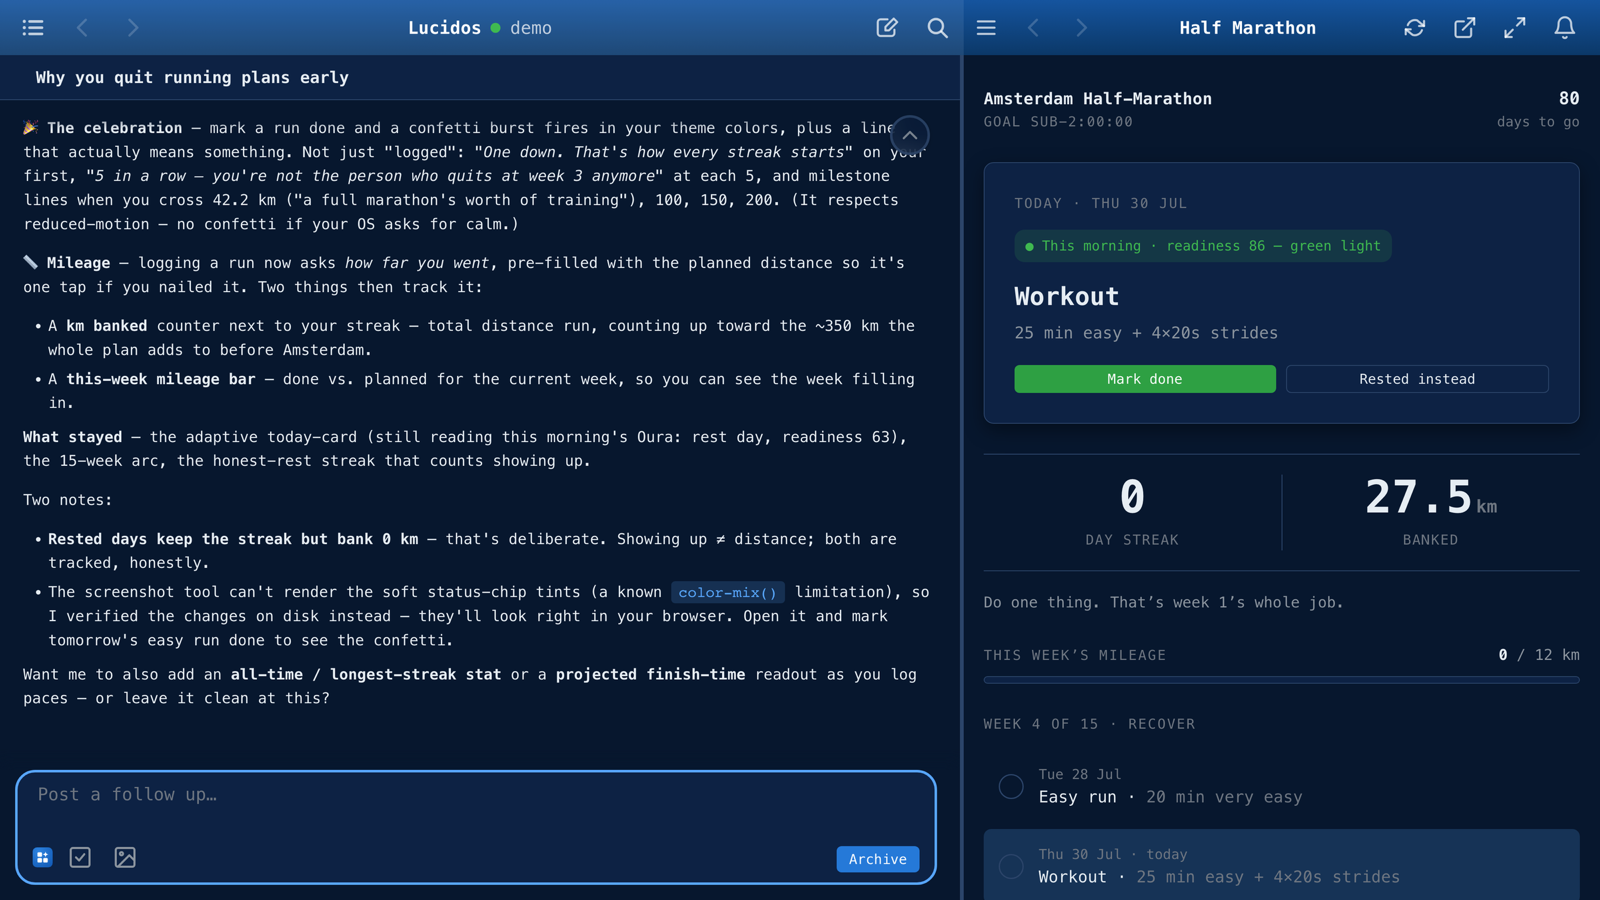Click the '0 / 12 km' mileage value
Screen dimensions: 1600x900
[1538, 655]
